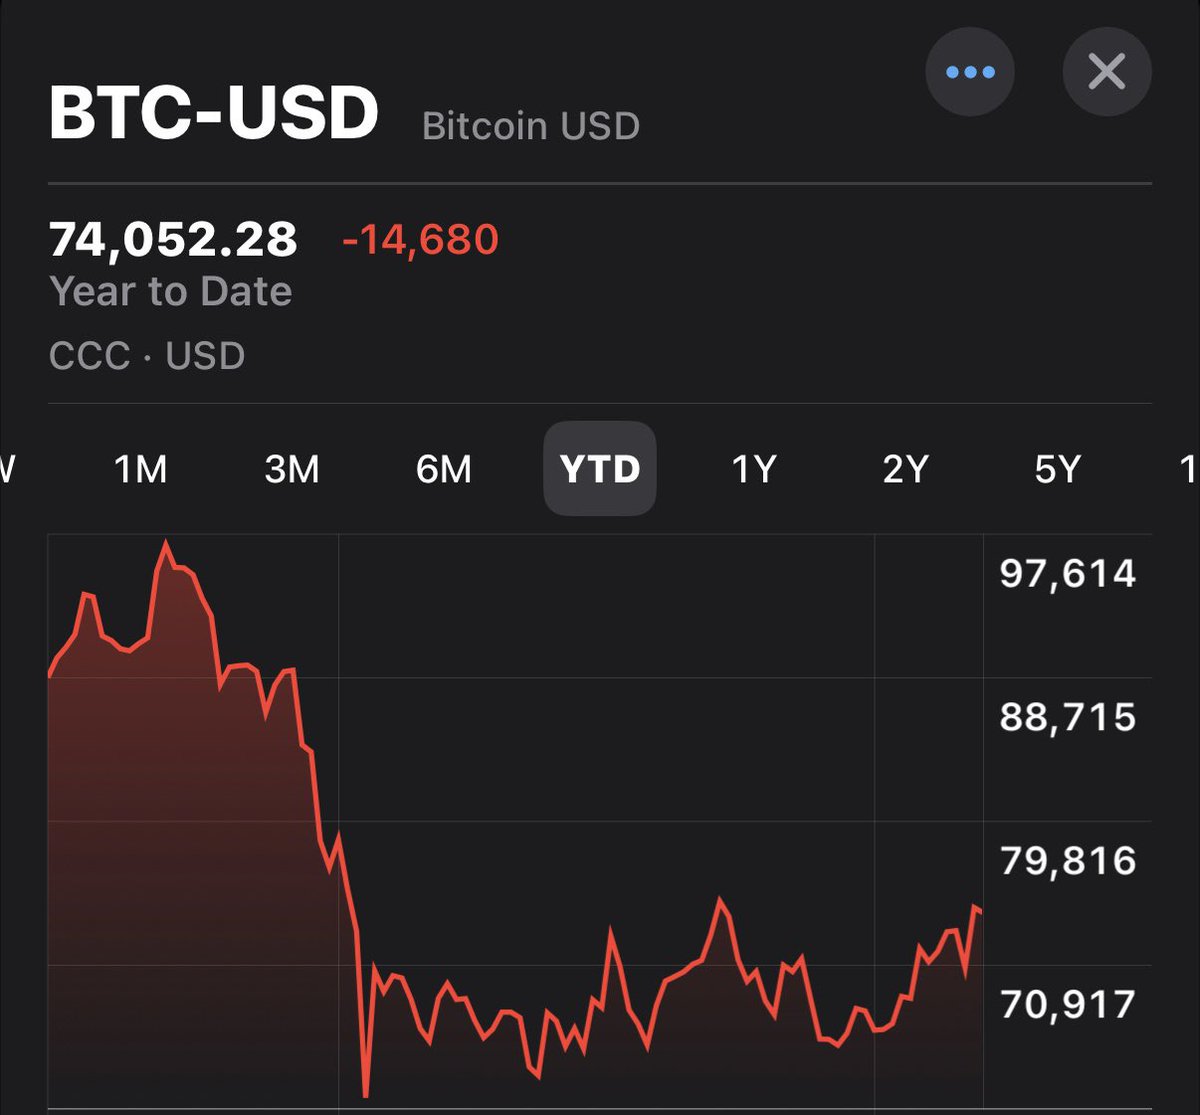The height and width of the screenshot is (1115, 1200).
Task: Switch to the 1Y chart view
Action: click(754, 468)
